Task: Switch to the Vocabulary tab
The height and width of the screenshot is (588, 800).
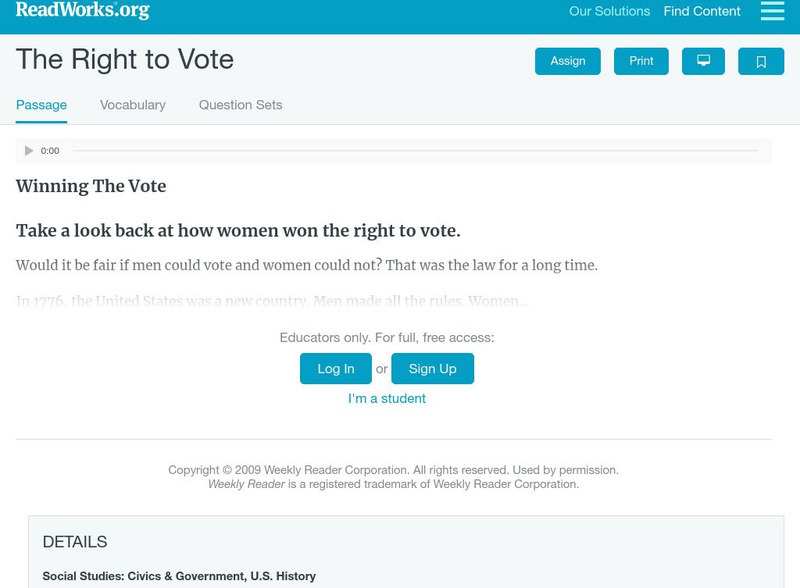Action: (x=133, y=105)
